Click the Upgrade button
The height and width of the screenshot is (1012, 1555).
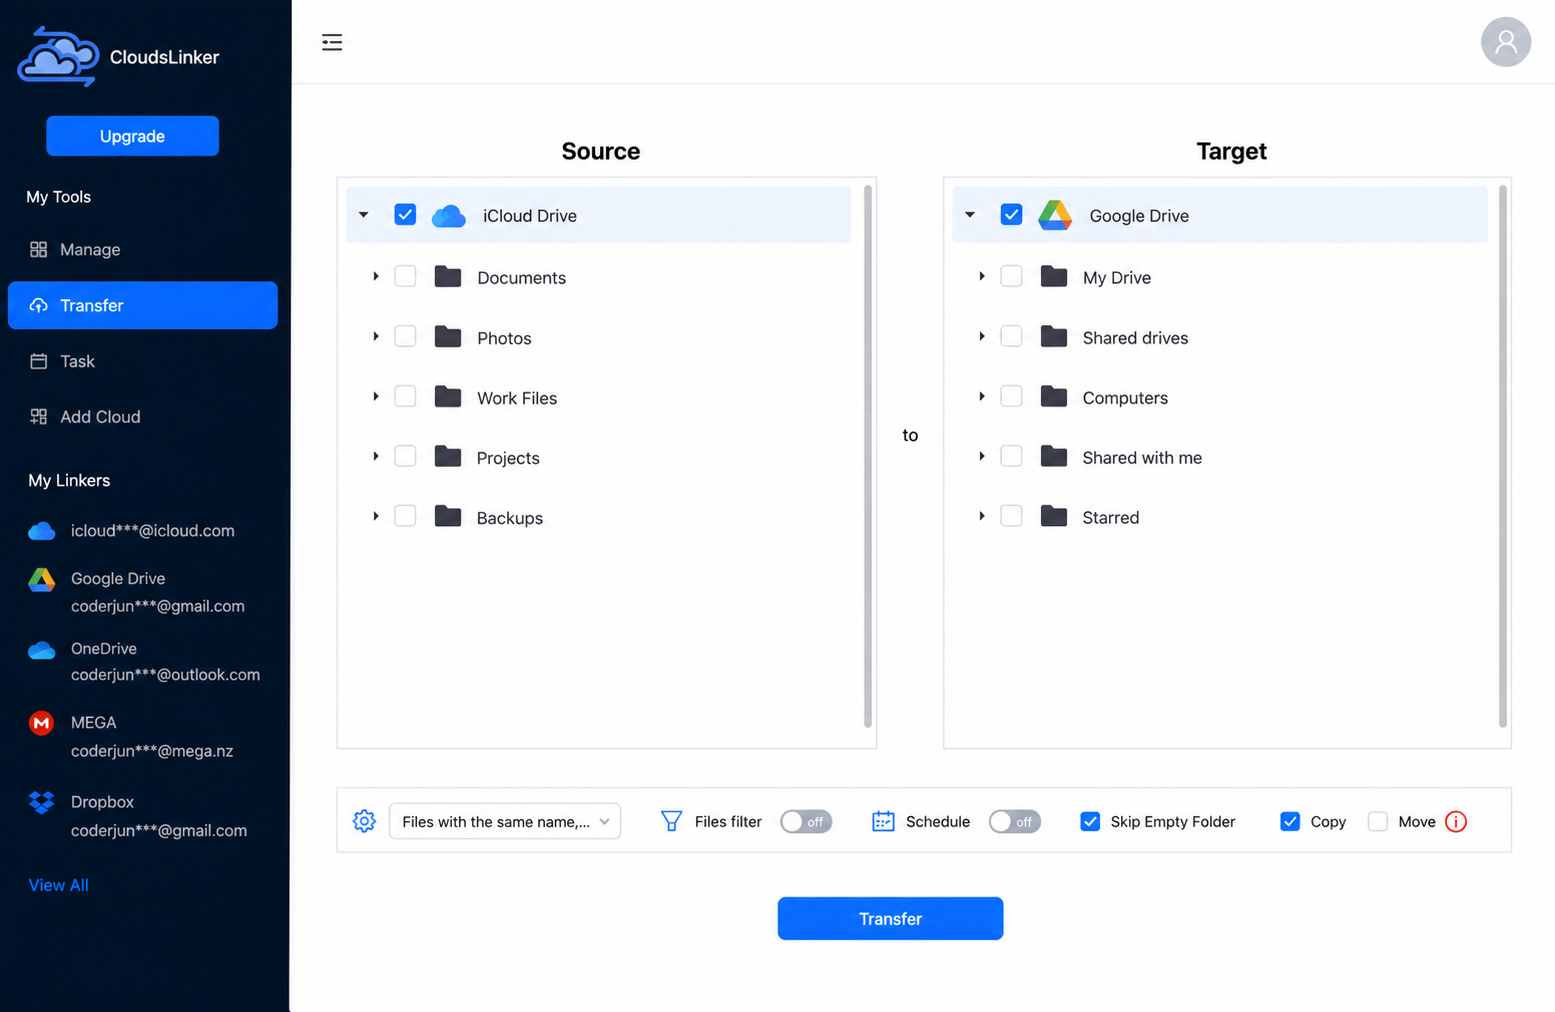(132, 136)
